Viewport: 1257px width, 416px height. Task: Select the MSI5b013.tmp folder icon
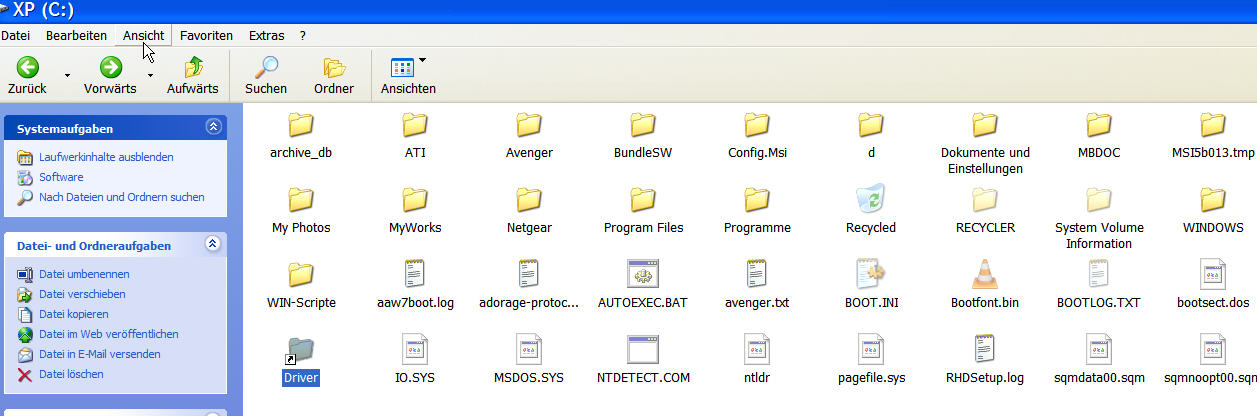(x=1212, y=125)
